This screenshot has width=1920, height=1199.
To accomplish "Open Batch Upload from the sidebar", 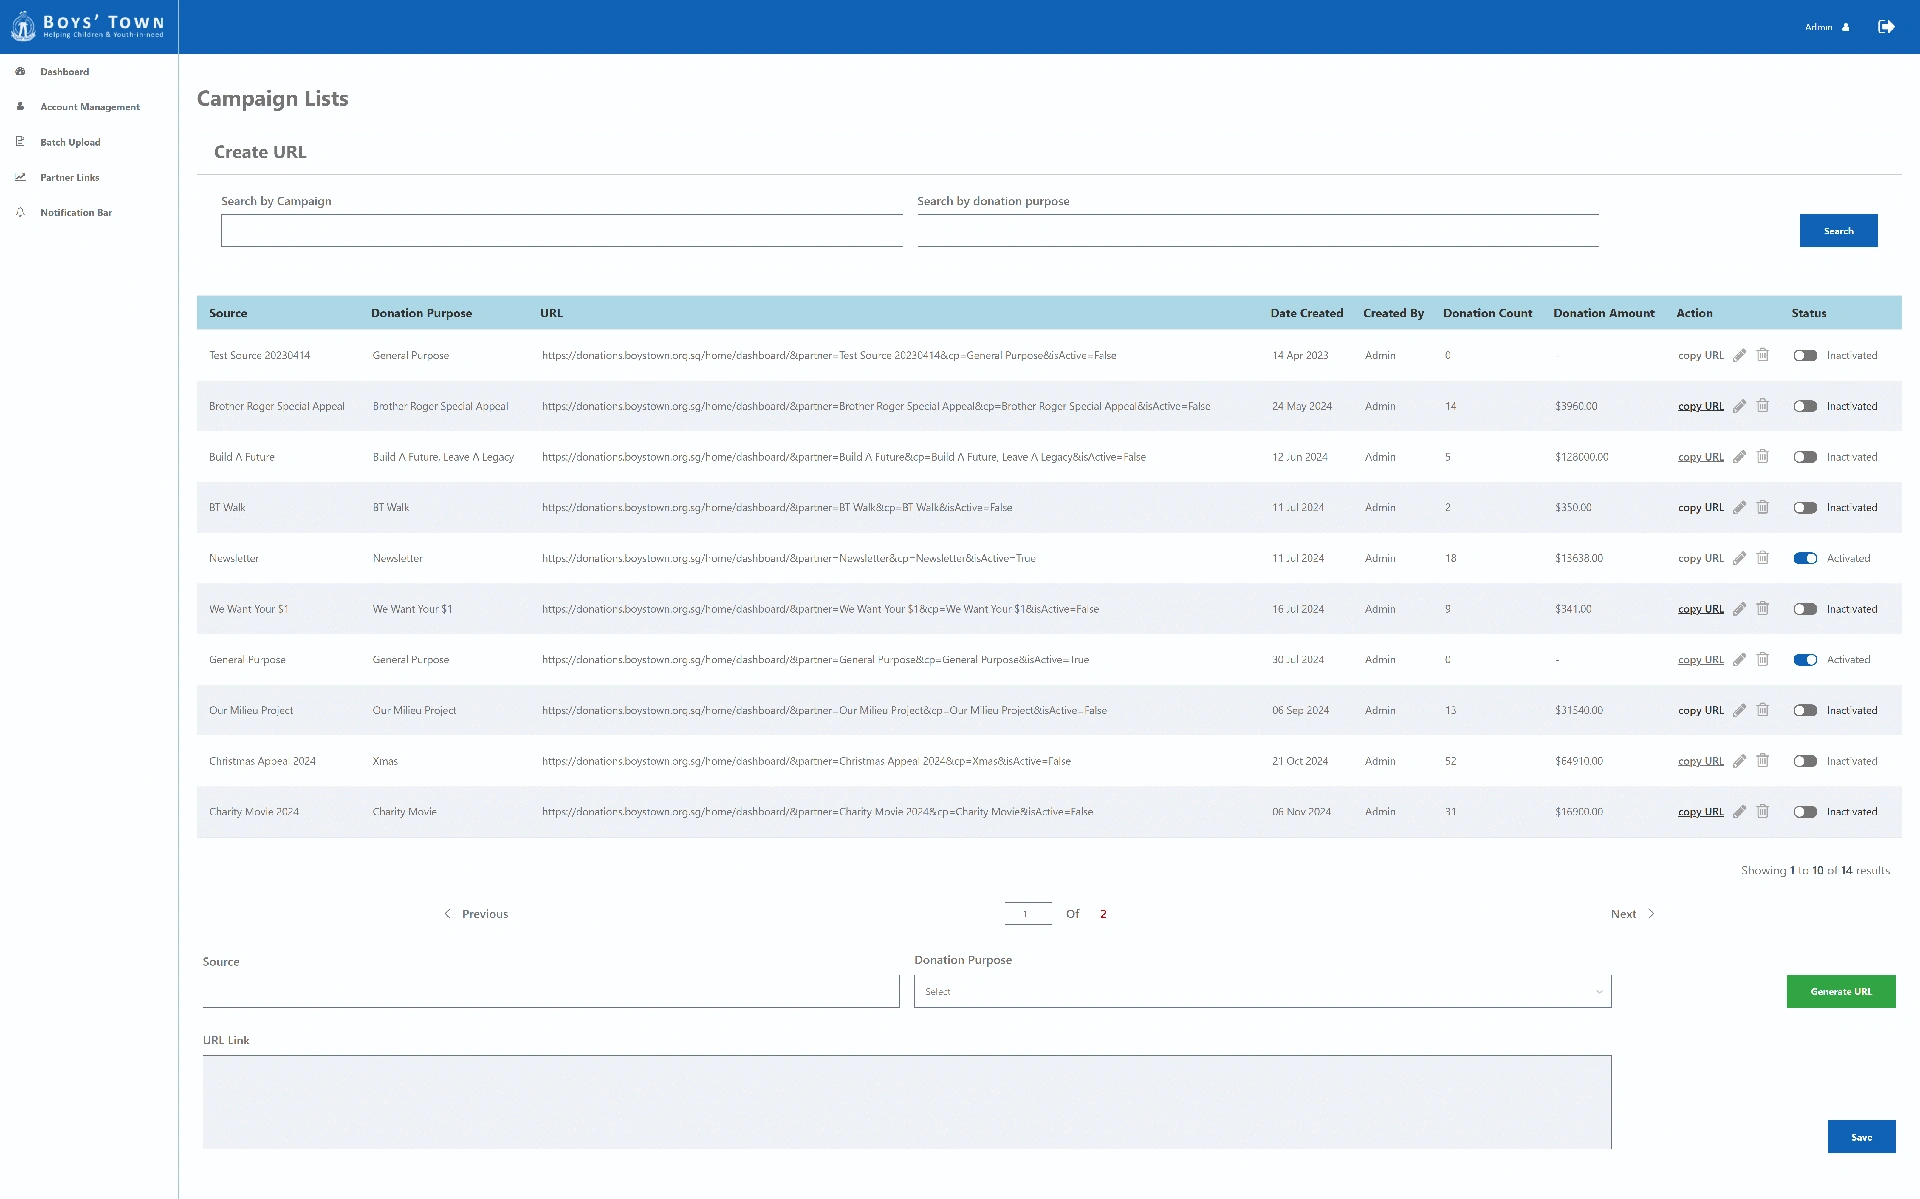I will coord(70,142).
